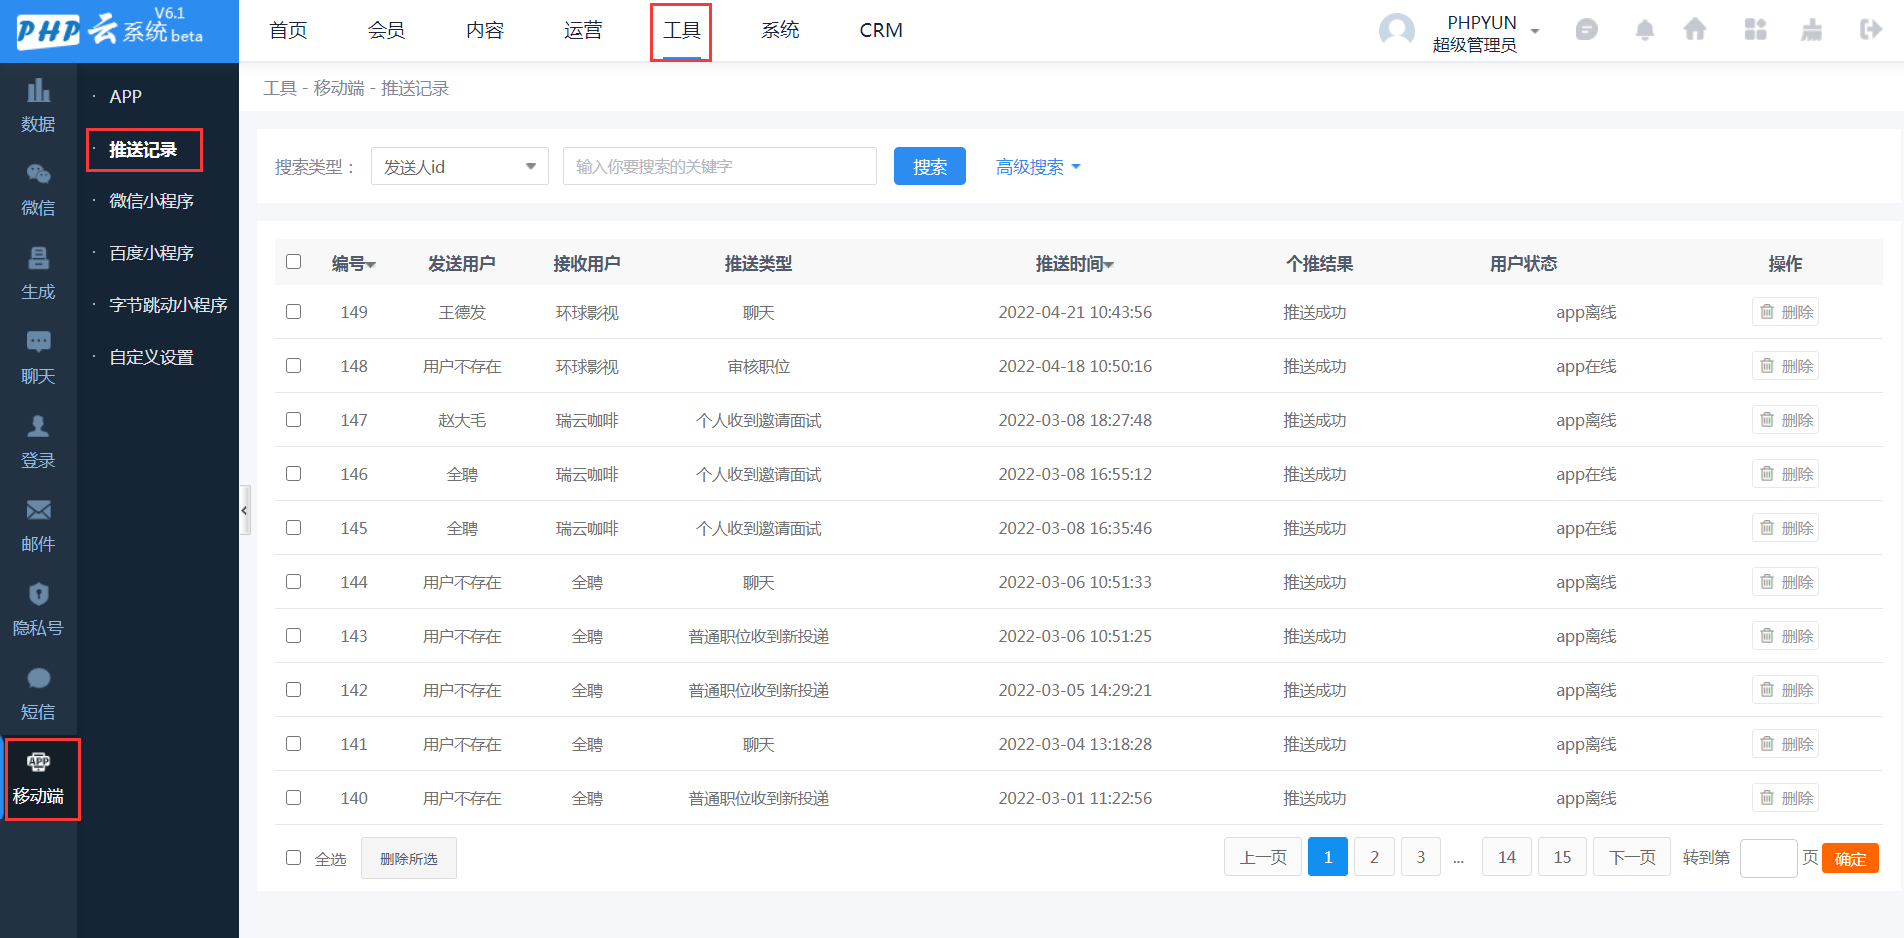Switch to the 首页 top menu
The image size is (1904, 938).
pyautogui.click(x=288, y=30)
